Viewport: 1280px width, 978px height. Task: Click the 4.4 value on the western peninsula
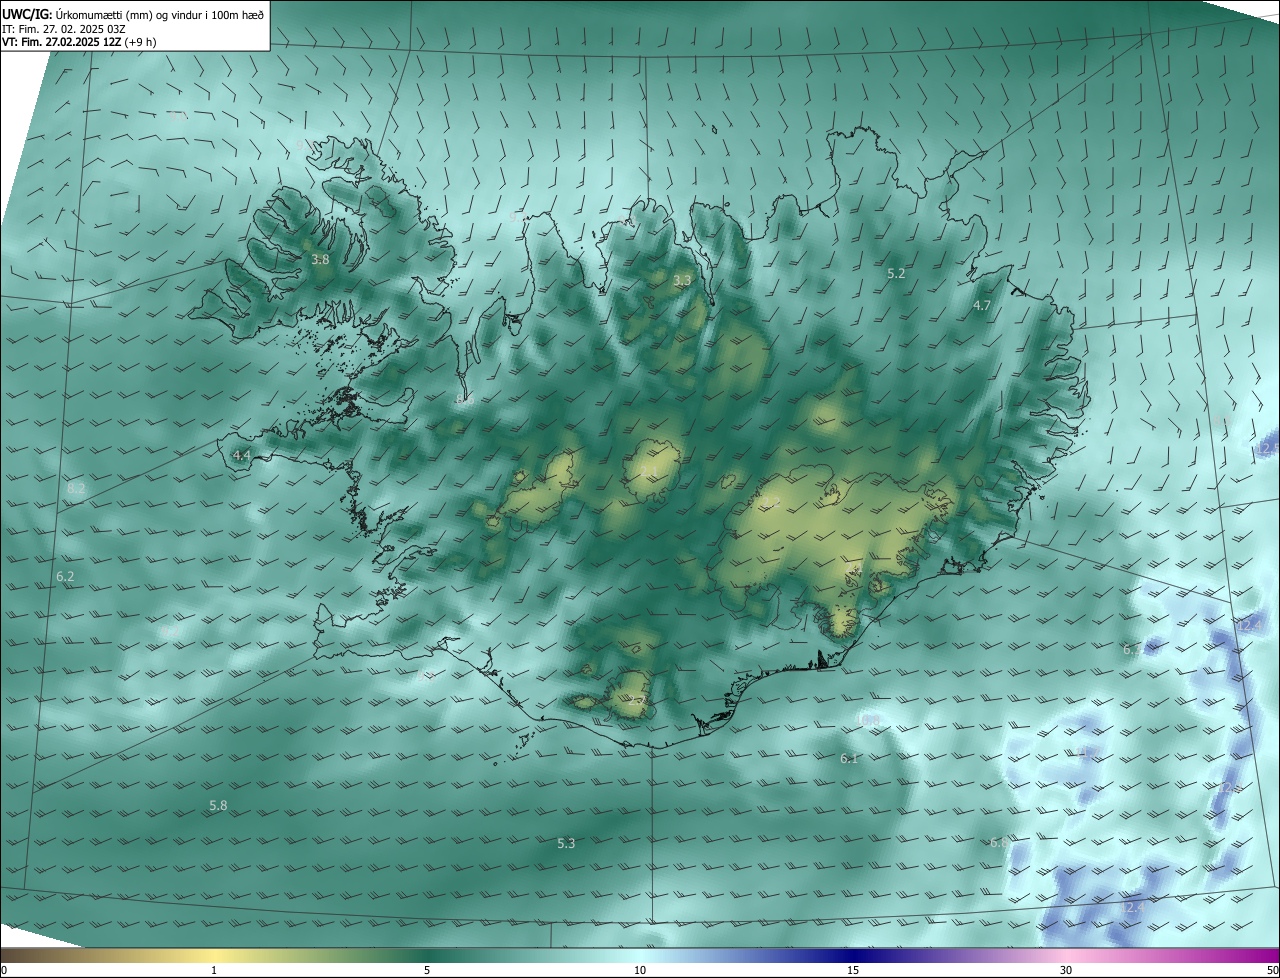241,455
